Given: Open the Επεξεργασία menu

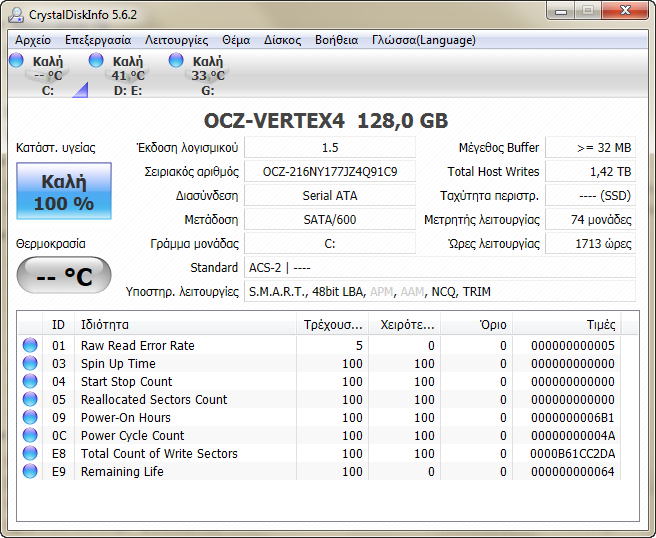Looking at the screenshot, I should click(98, 40).
